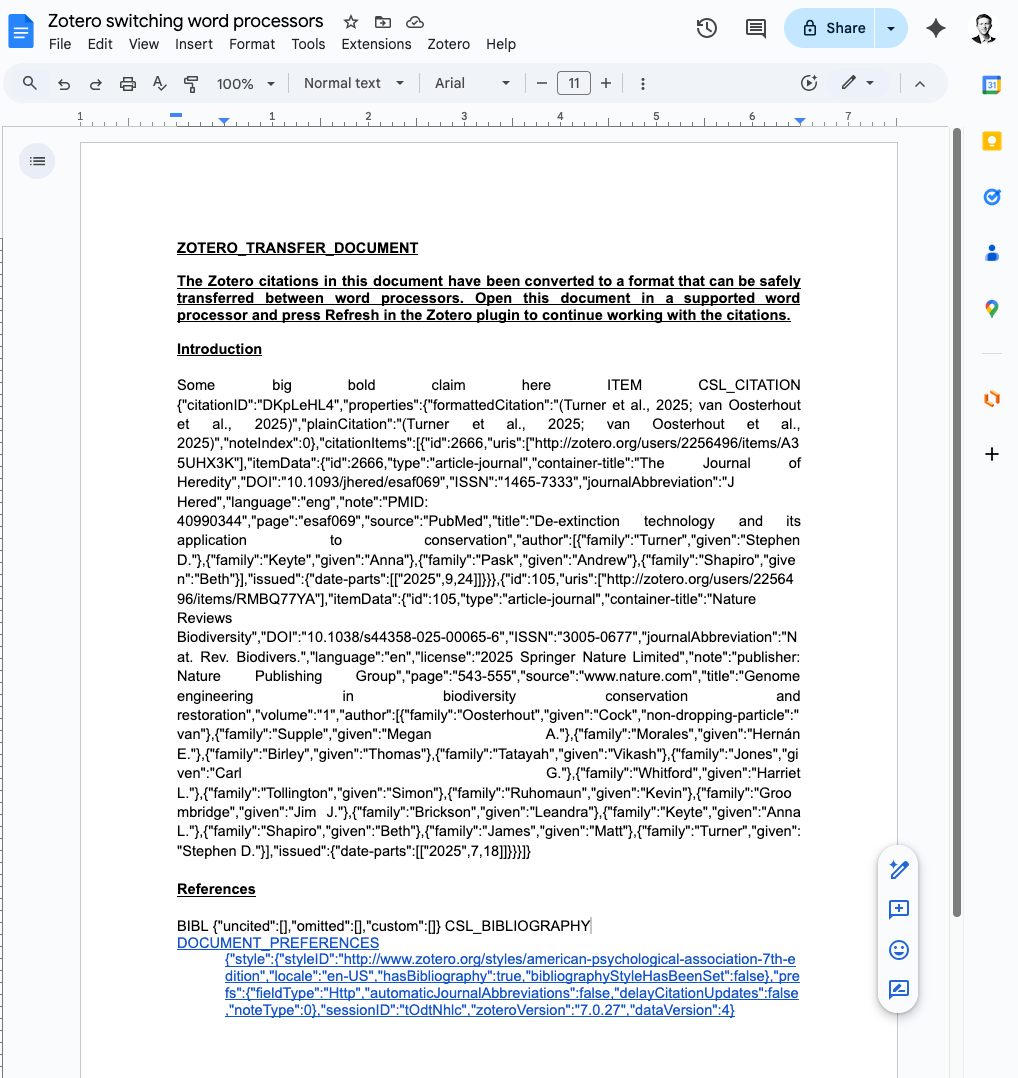Image resolution: width=1018 pixels, height=1078 pixels.
Task: Open Google Tasks side panel
Action: (991, 197)
